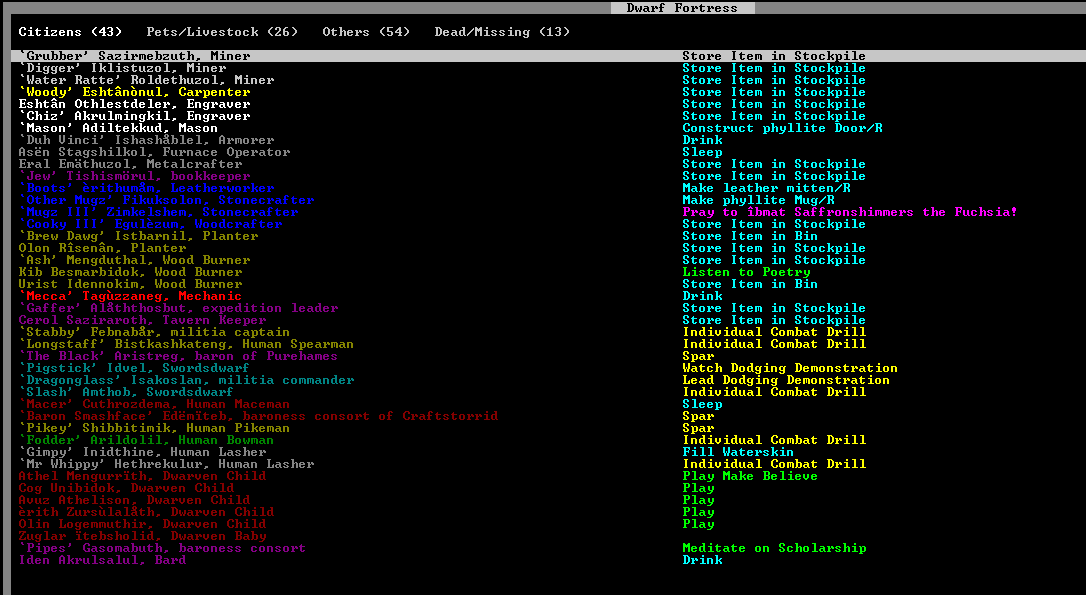Select 'Gaffer' Alåththosbut, expedition leader
The width and height of the screenshot is (1086, 595).
(x=178, y=308)
